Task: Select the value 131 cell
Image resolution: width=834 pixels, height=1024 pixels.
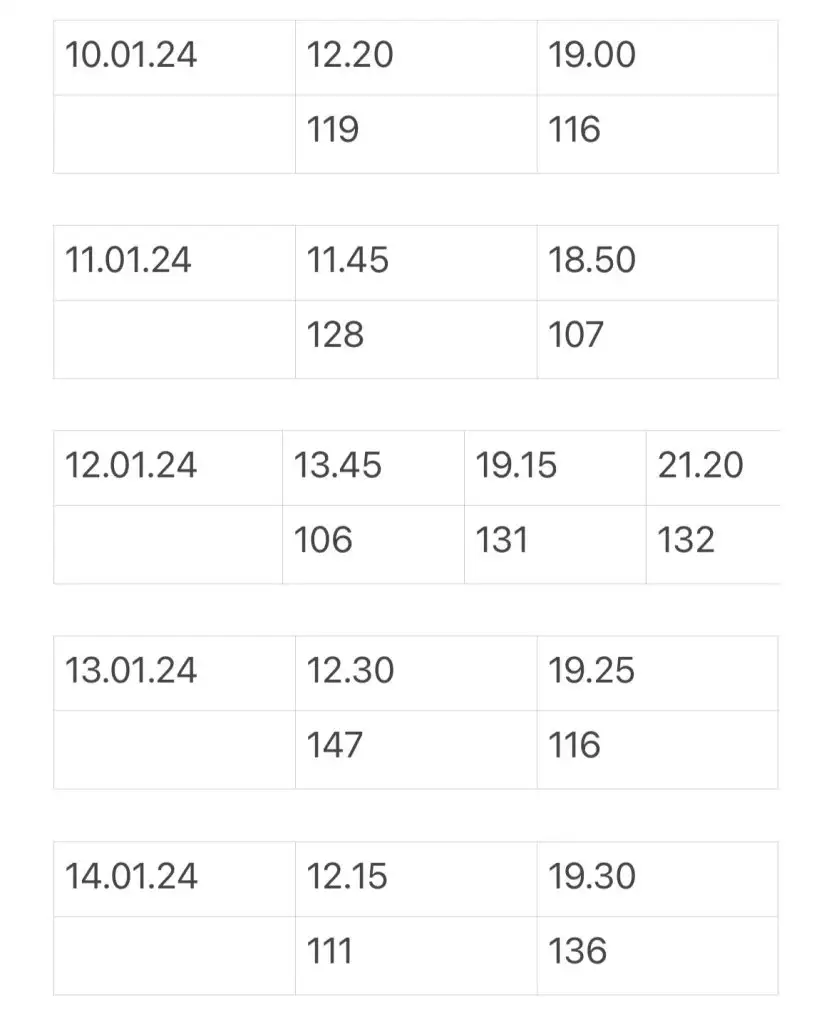Action: (x=555, y=545)
